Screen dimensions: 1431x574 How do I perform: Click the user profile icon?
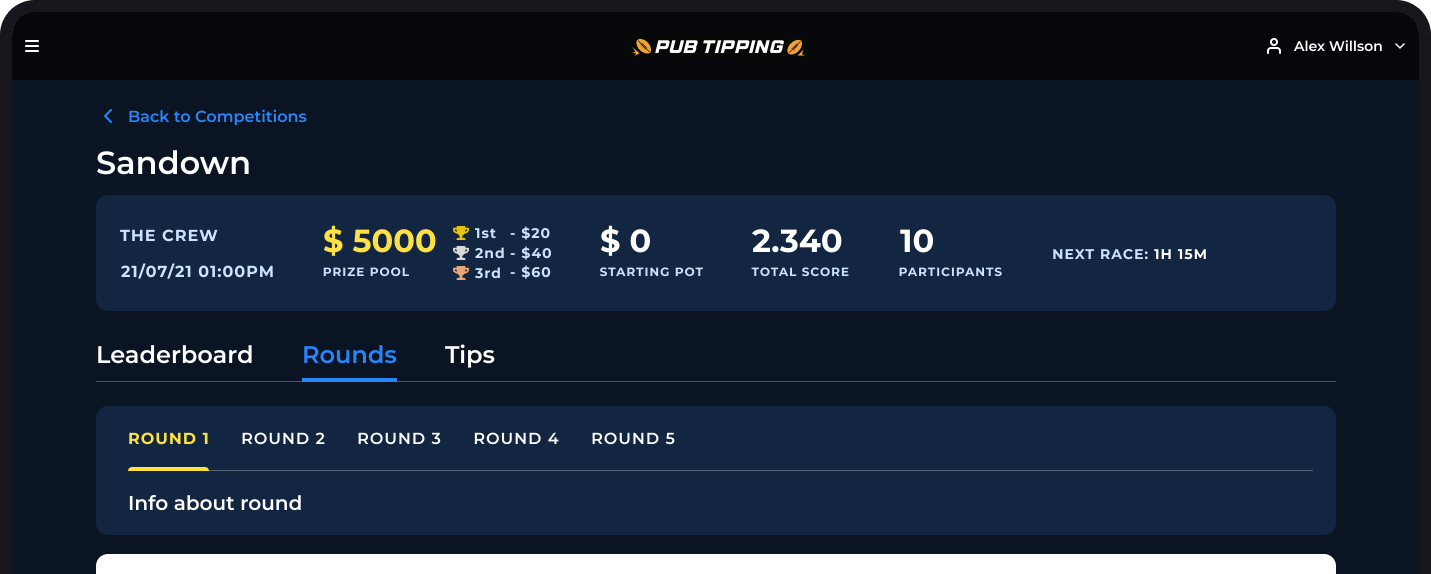pos(1273,46)
